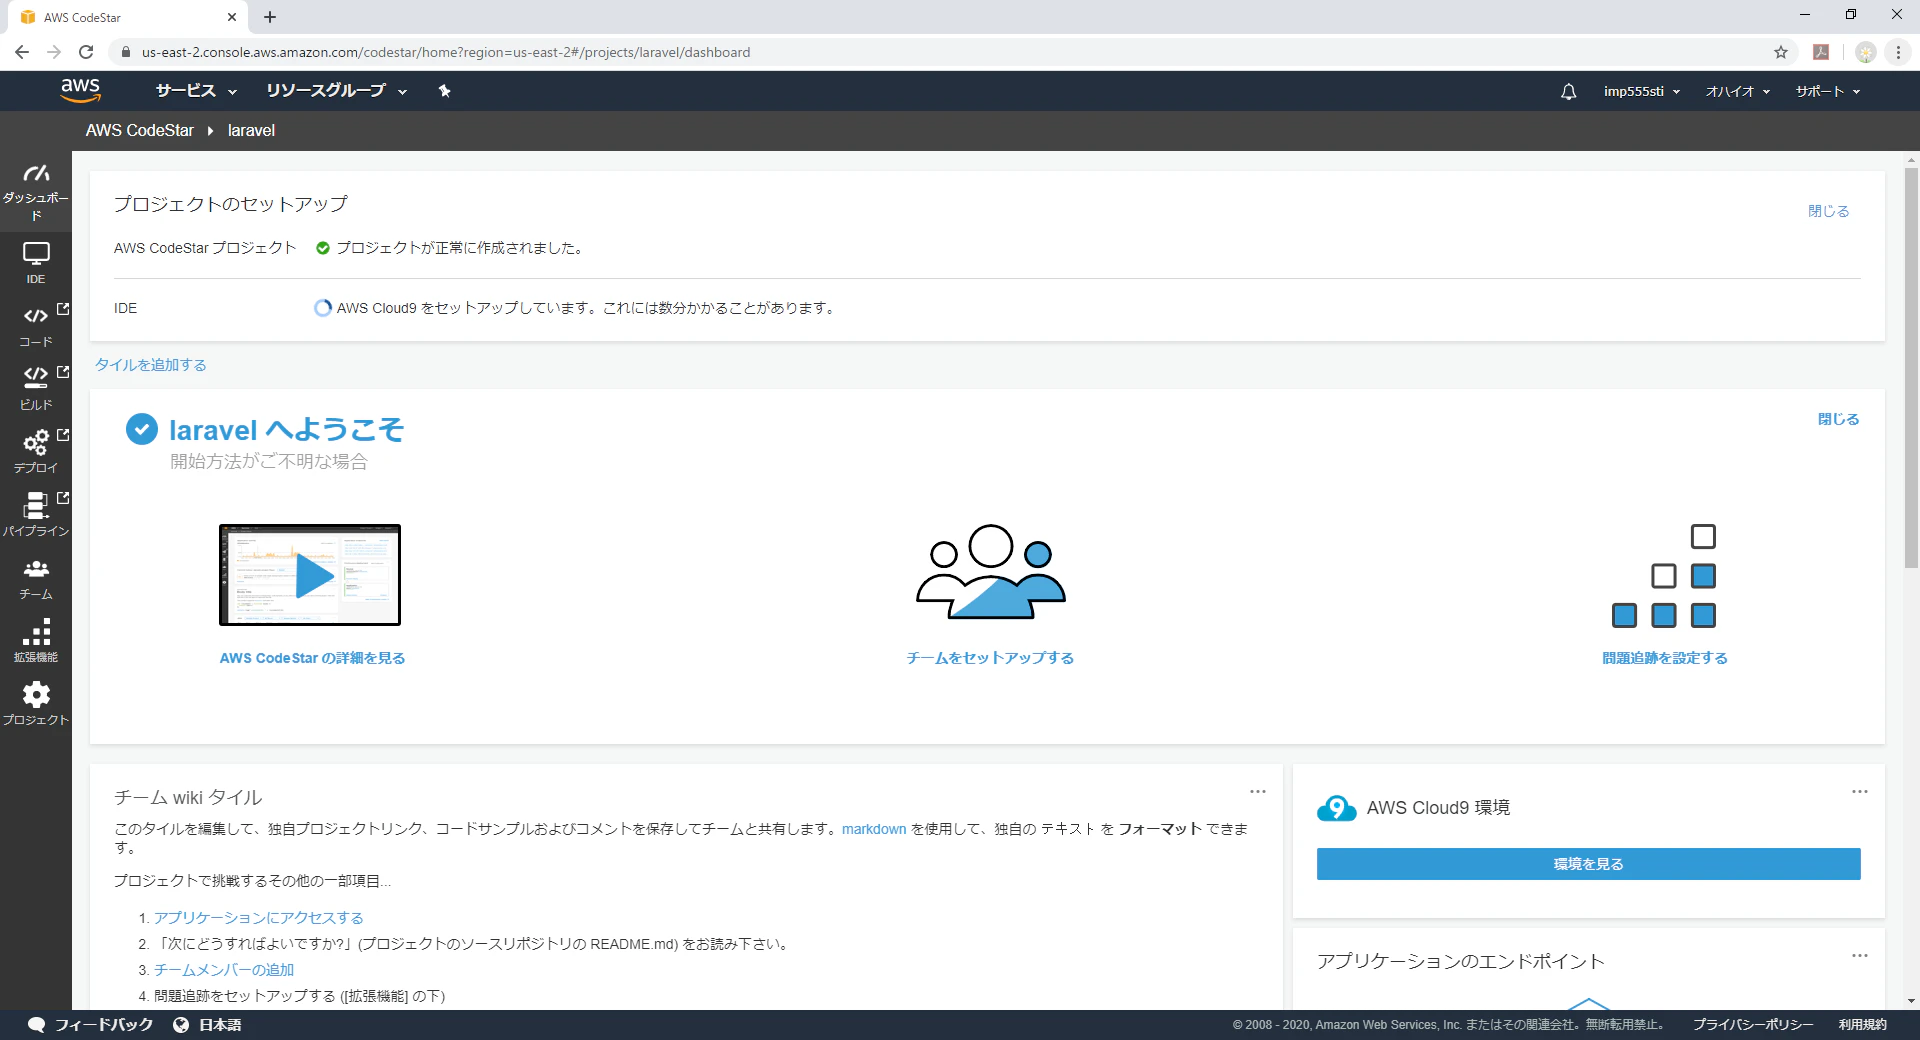This screenshot has width=1920, height=1040.
Task: Open the チーム wiki tile options ellipsis
Action: pos(1258,792)
